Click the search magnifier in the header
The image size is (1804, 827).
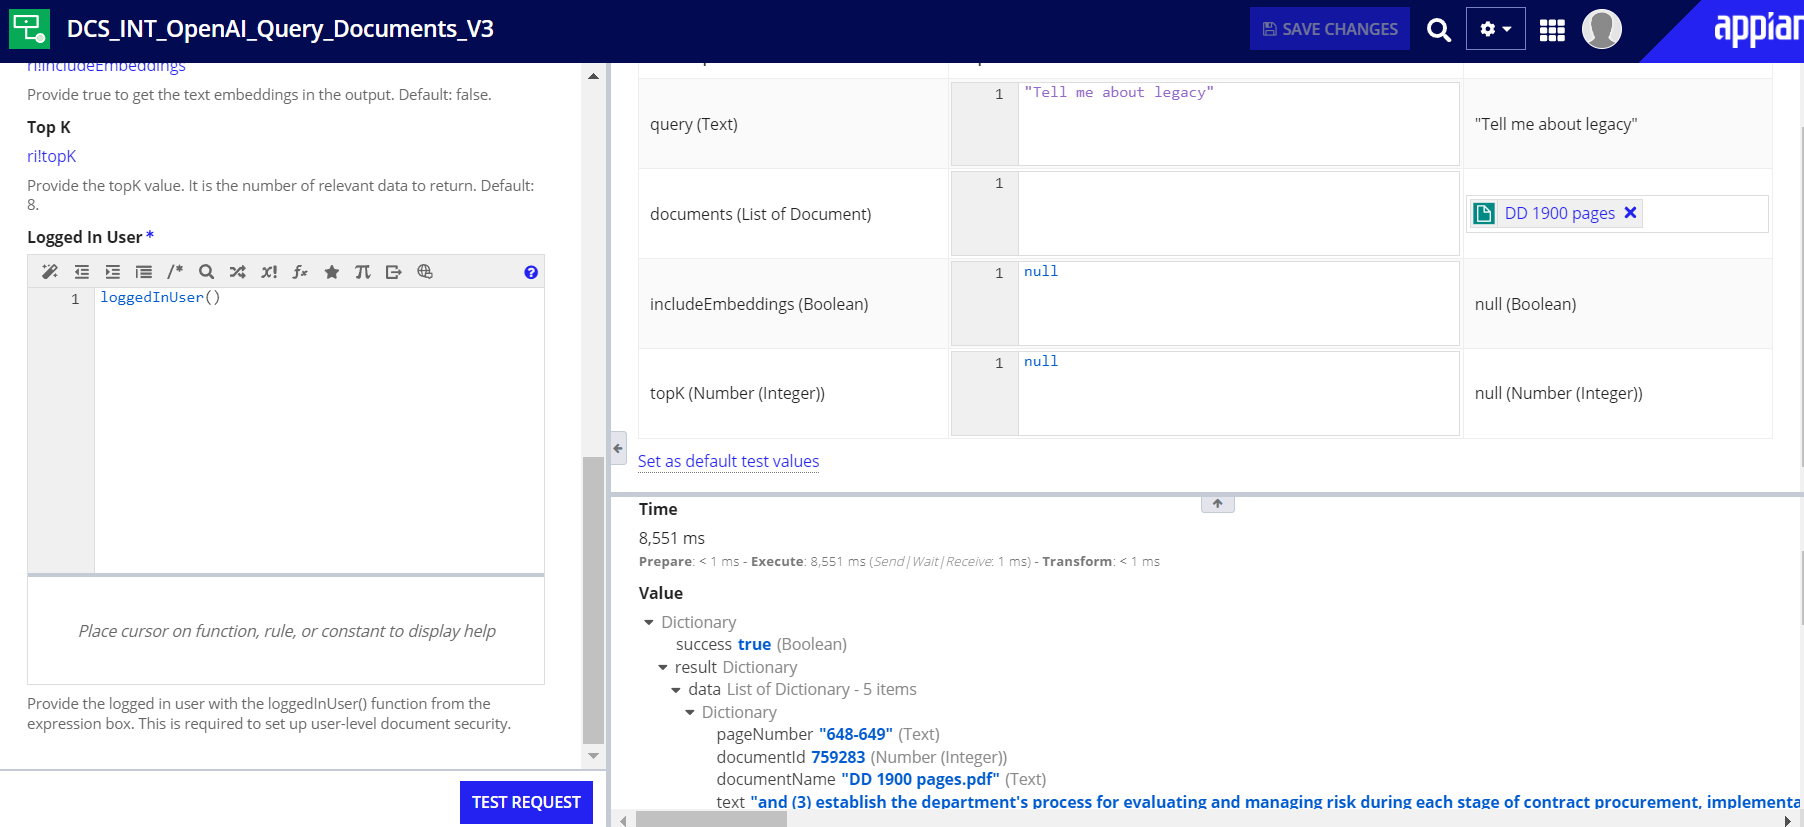pos(1438,30)
